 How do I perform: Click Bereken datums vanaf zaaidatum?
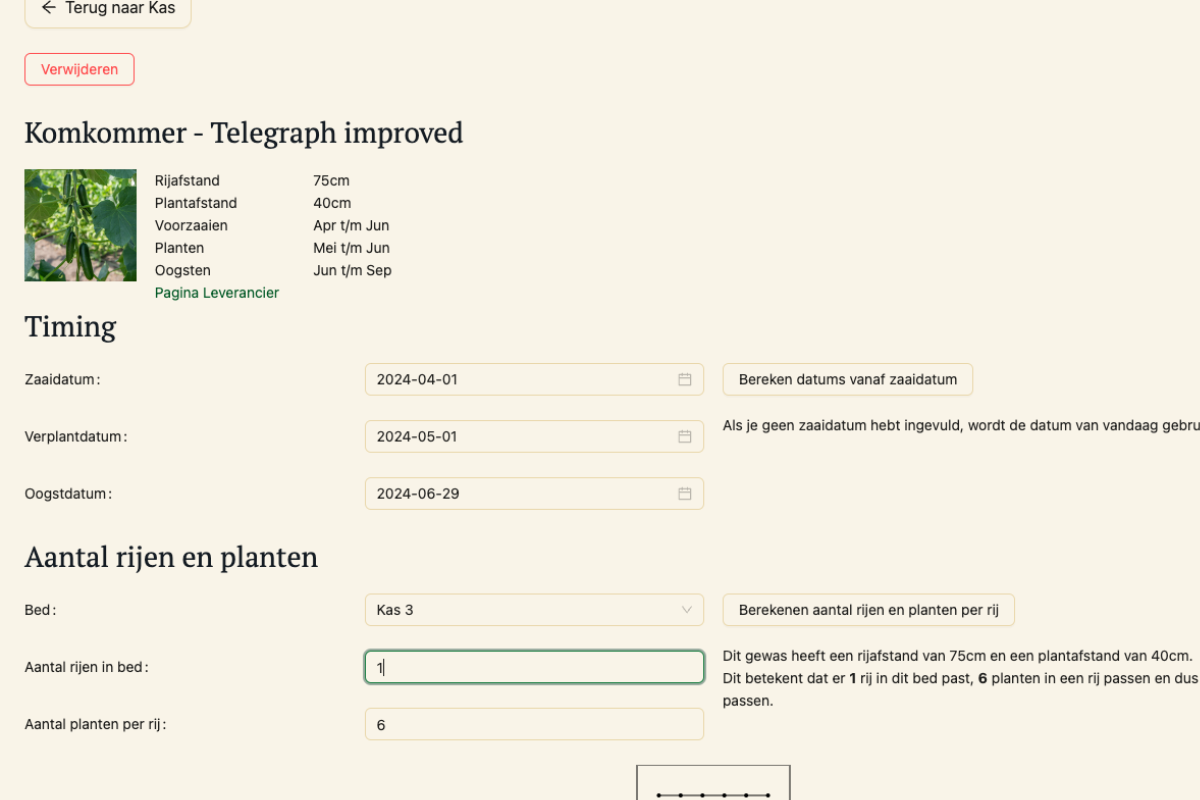[x=848, y=380]
